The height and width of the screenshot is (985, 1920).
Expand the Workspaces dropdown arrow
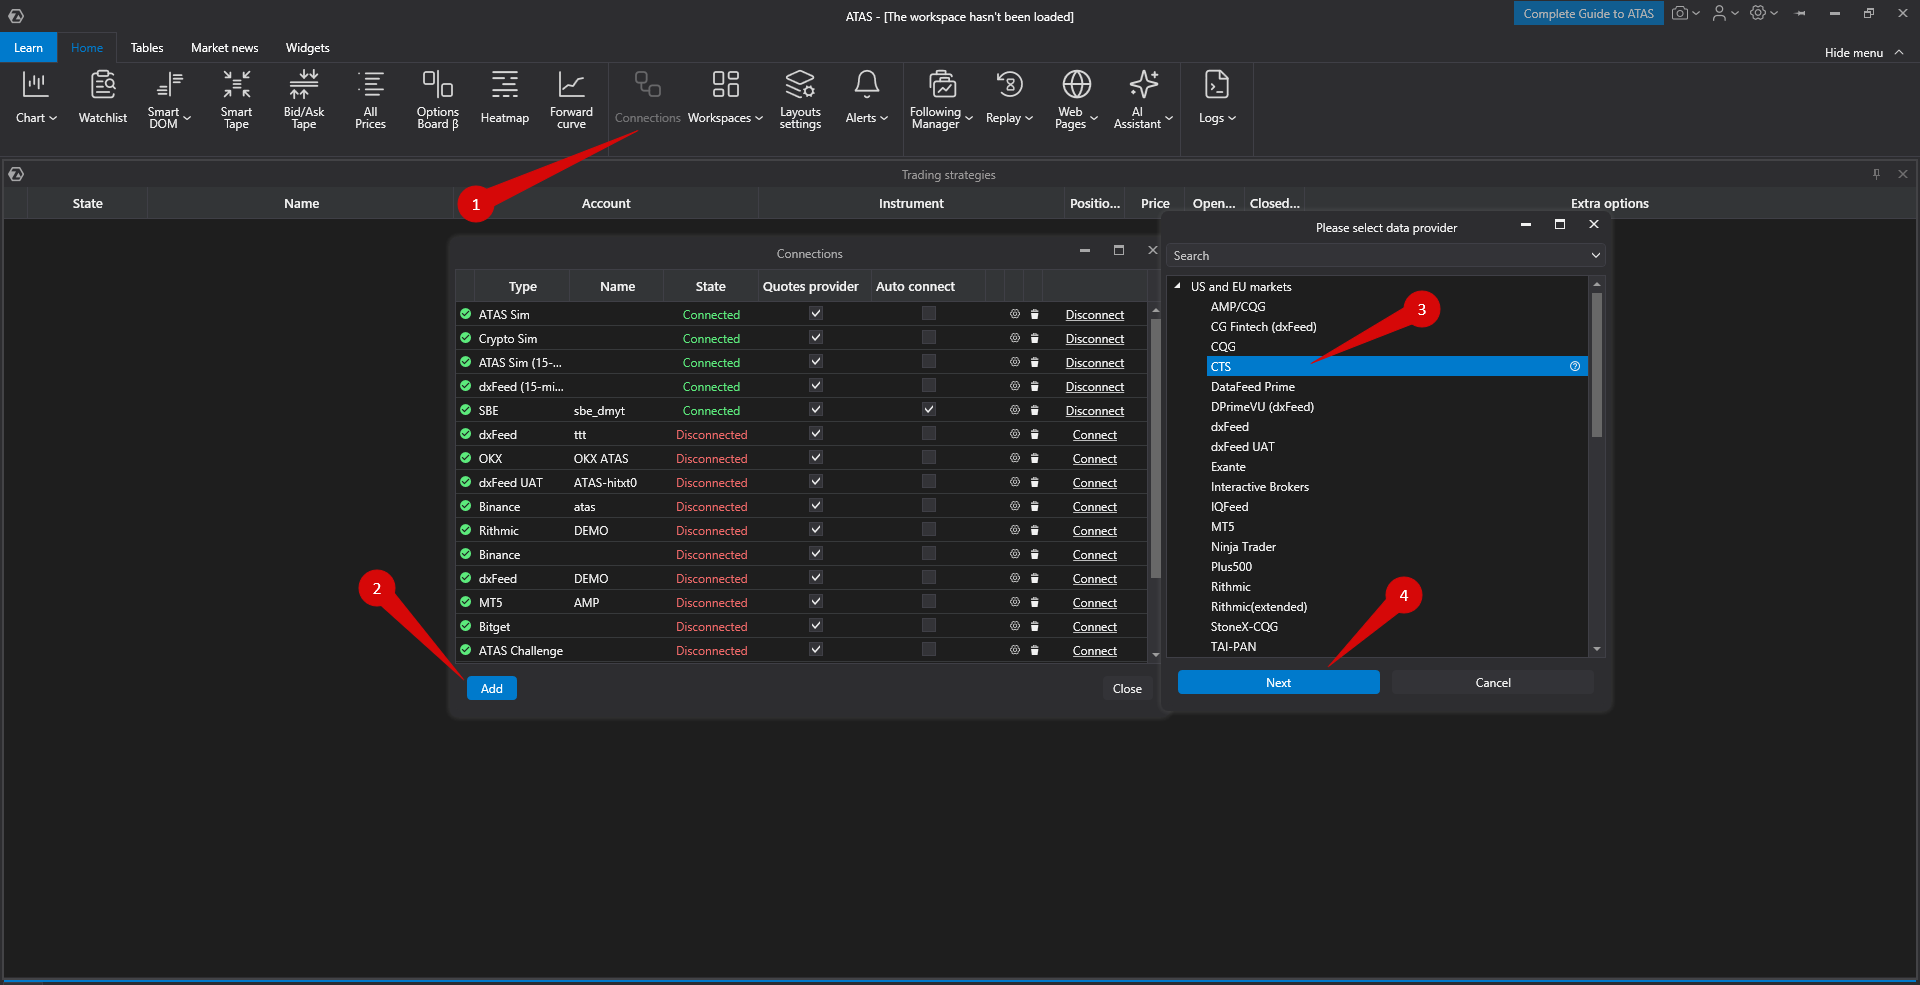(x=759, y=118)
